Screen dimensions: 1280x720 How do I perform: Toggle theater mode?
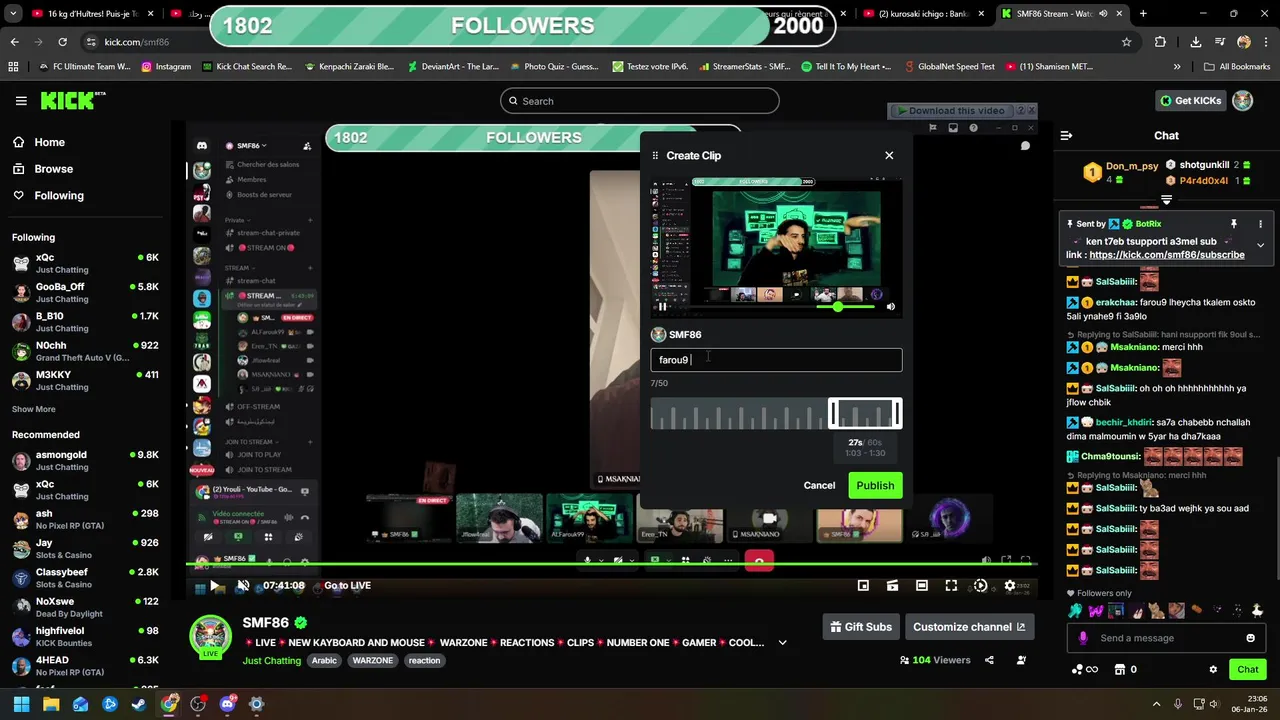922,586
